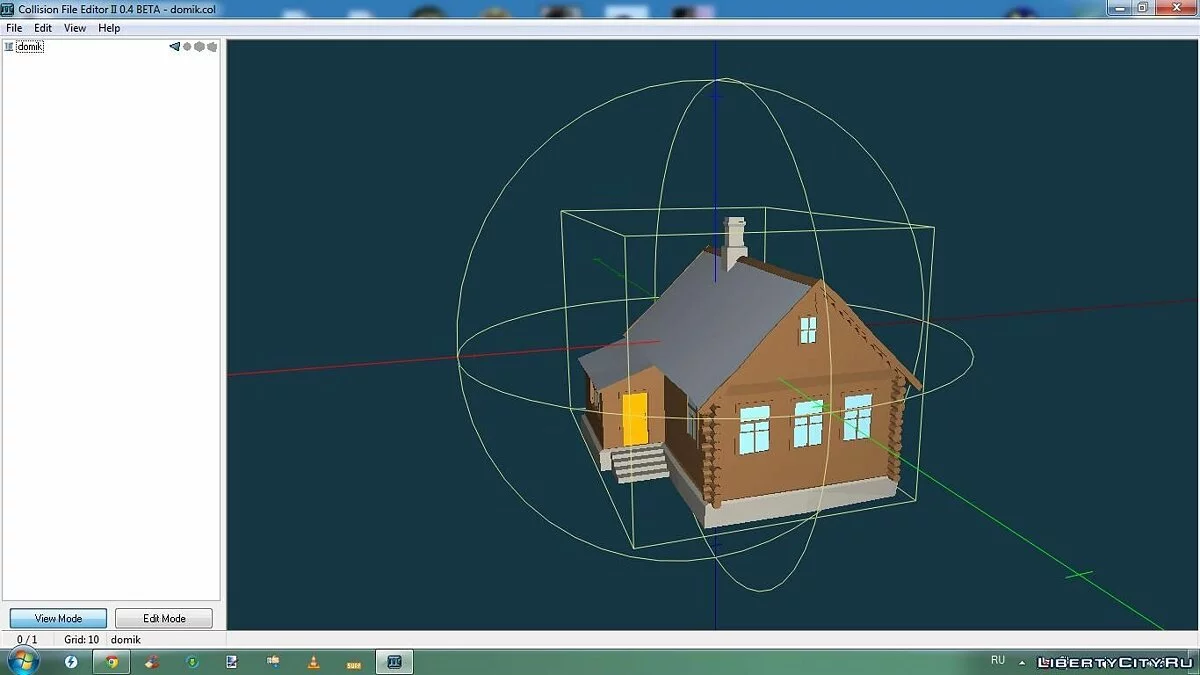The image size is (1200, 675).
Task: Click the RU language indicator
Action: point(997,661)
